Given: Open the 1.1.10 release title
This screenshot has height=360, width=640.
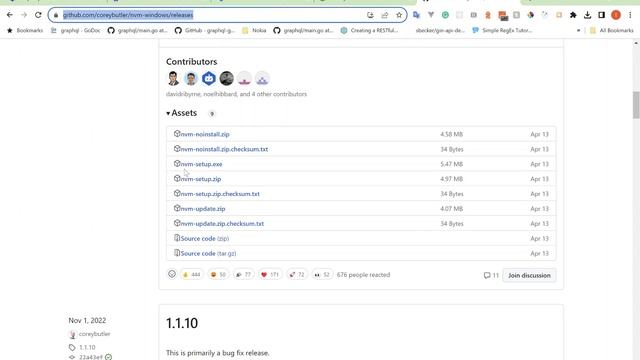Looking at the screenshot, I should point(182,323).
